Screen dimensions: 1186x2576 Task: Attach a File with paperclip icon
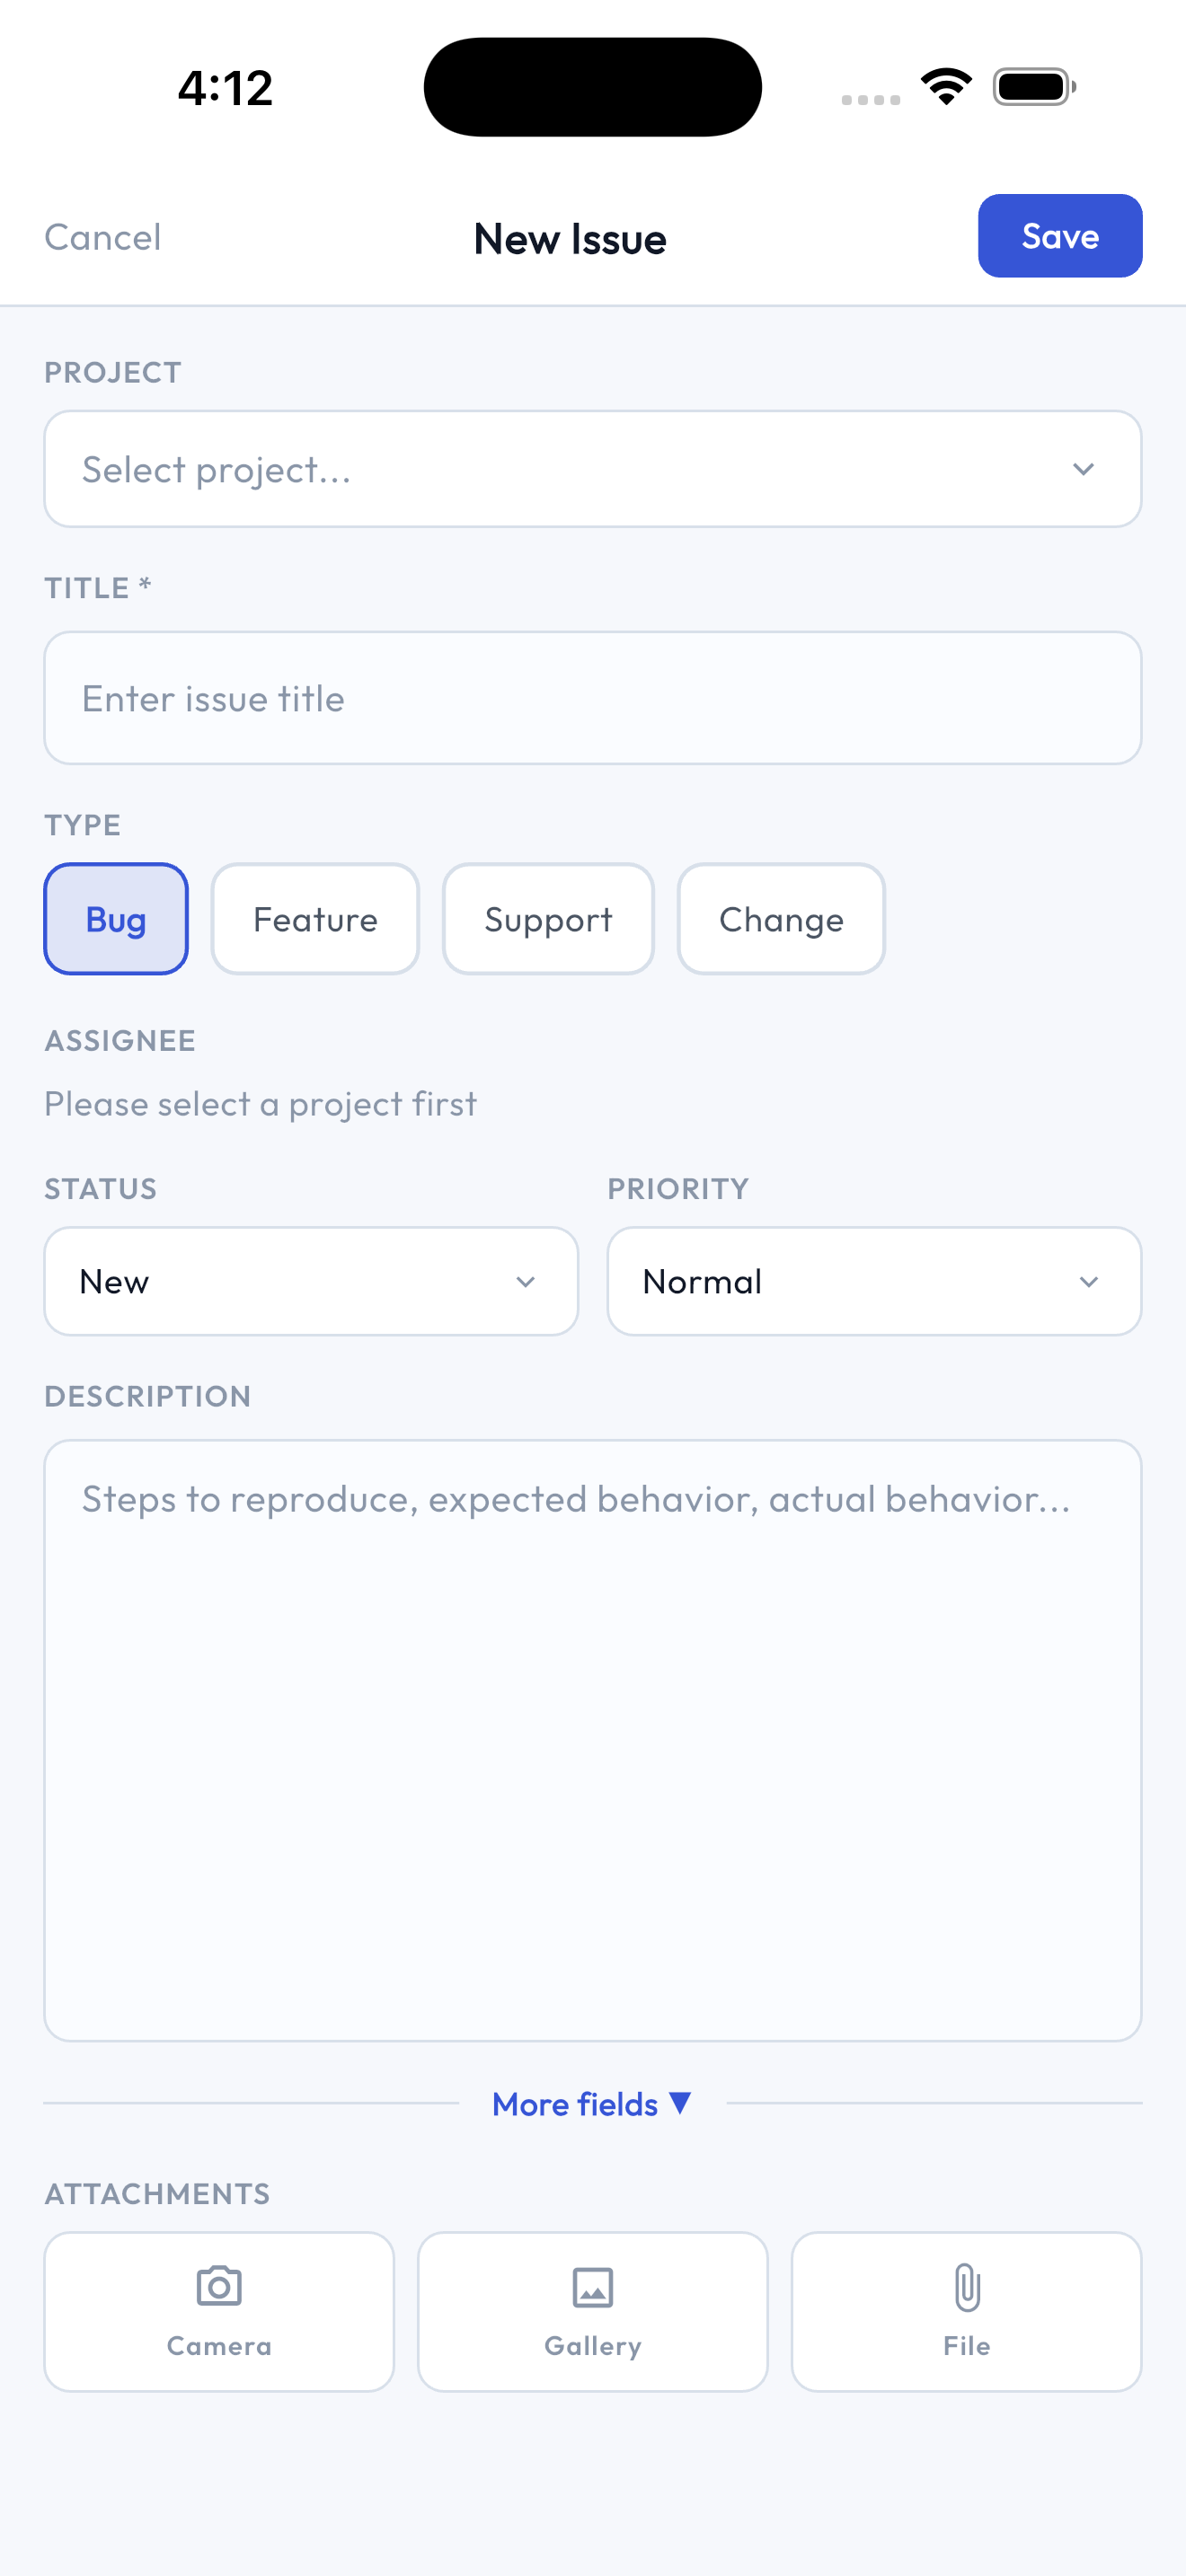coord(966,2311)
